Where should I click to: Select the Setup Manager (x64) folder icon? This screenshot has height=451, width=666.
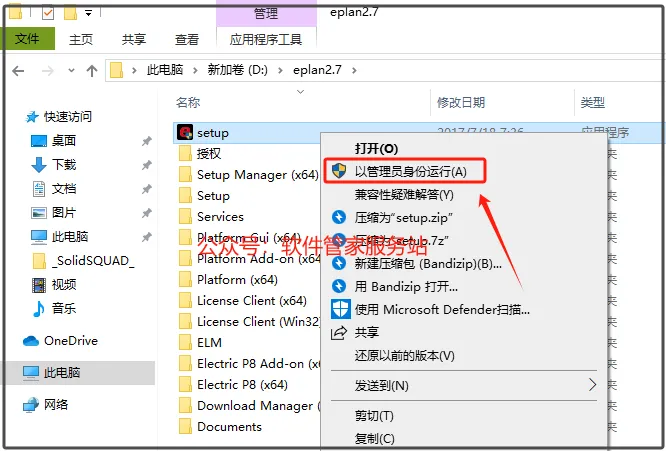pyautogui.click(x=185, y=175)
